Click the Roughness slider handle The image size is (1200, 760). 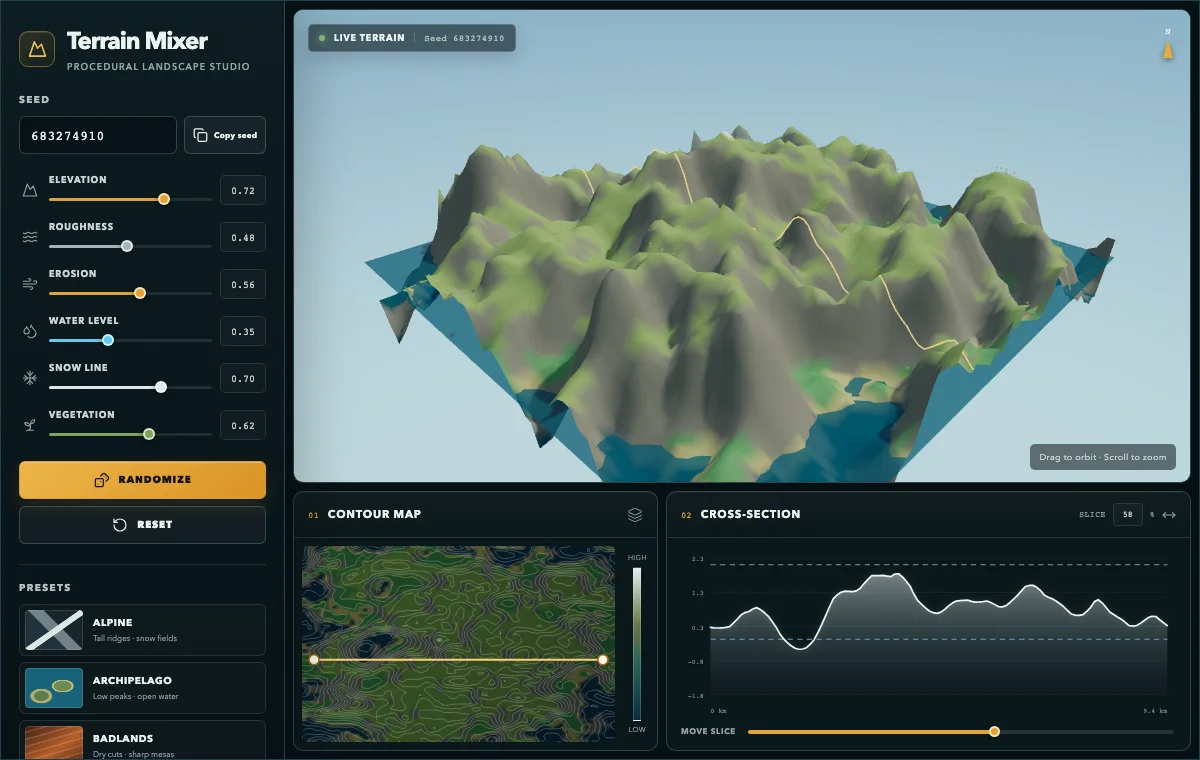(127, 246)
